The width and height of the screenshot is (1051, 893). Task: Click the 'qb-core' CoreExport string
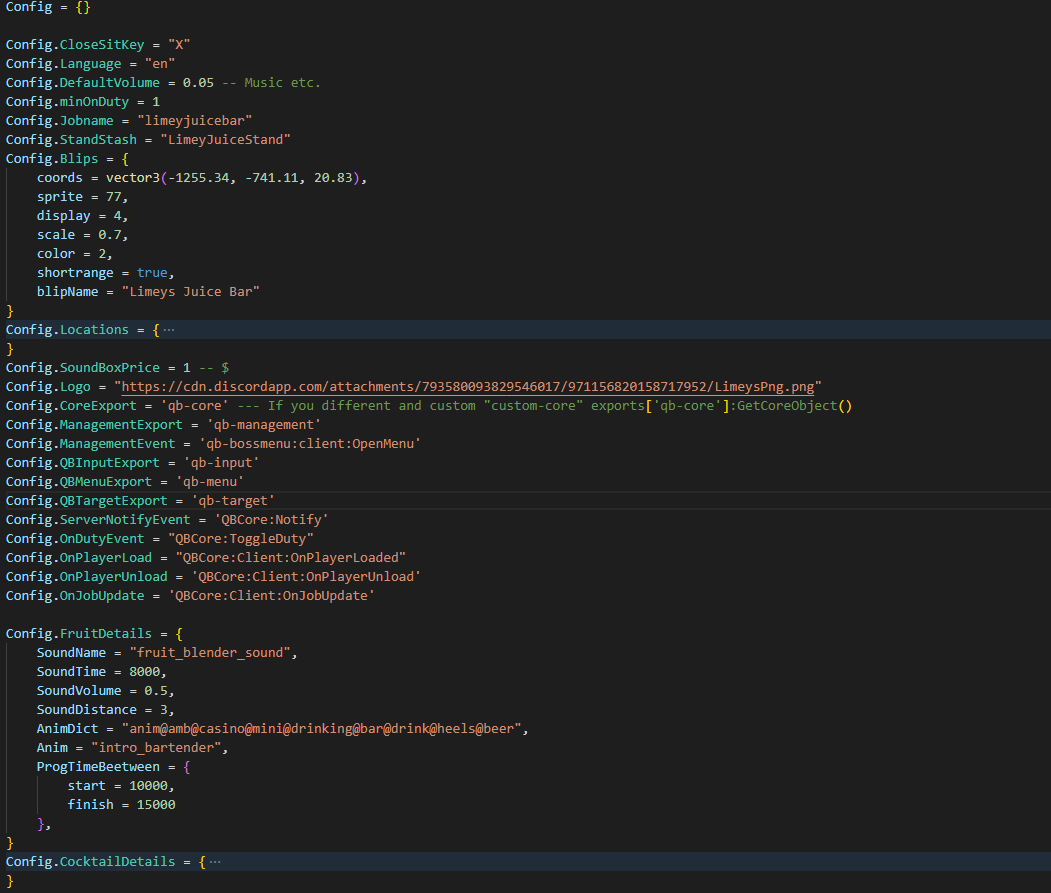pyautogui.click(x=194, y=406)
